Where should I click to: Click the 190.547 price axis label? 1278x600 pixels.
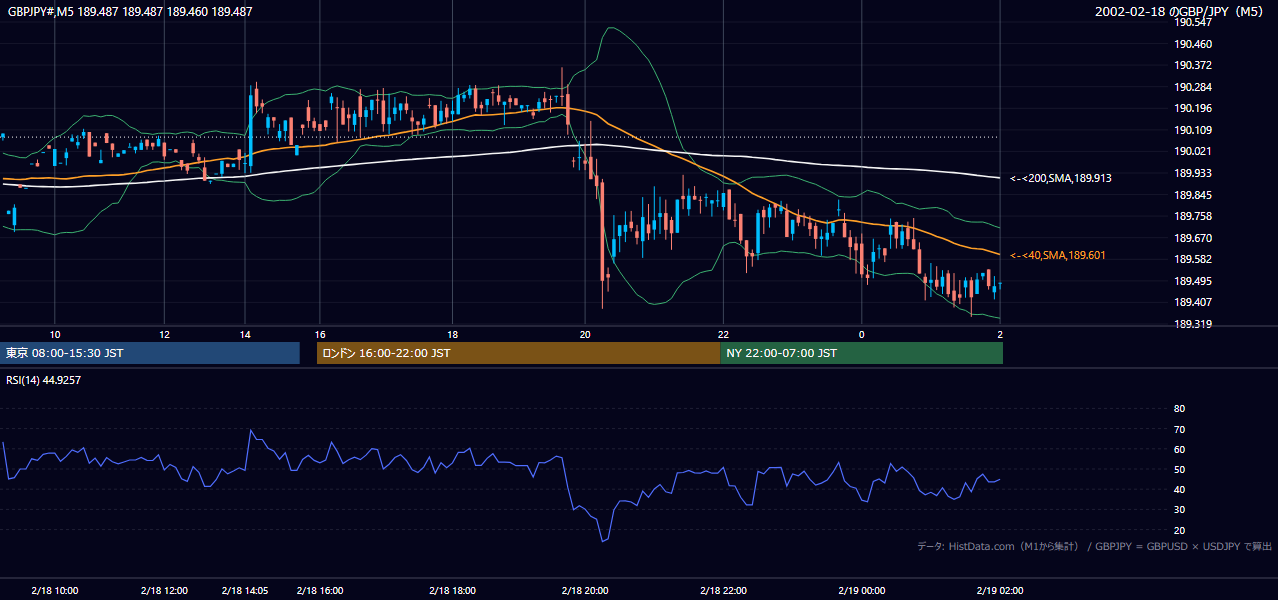1193,22
